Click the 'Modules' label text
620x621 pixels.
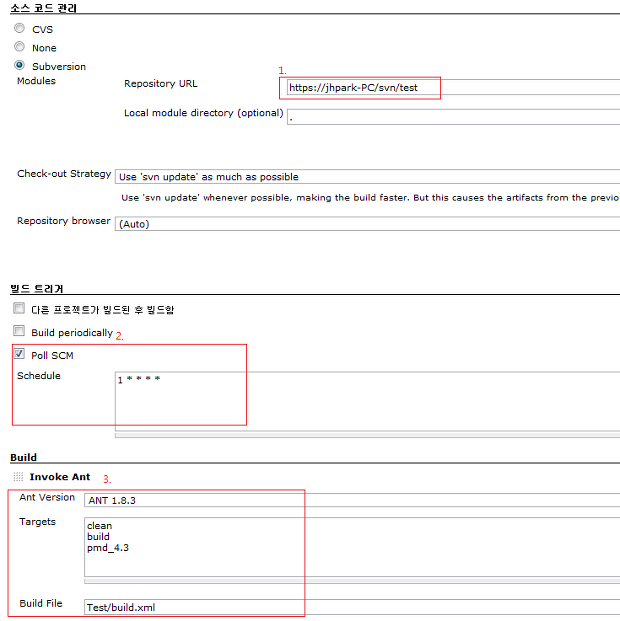[x=36, y=81]
